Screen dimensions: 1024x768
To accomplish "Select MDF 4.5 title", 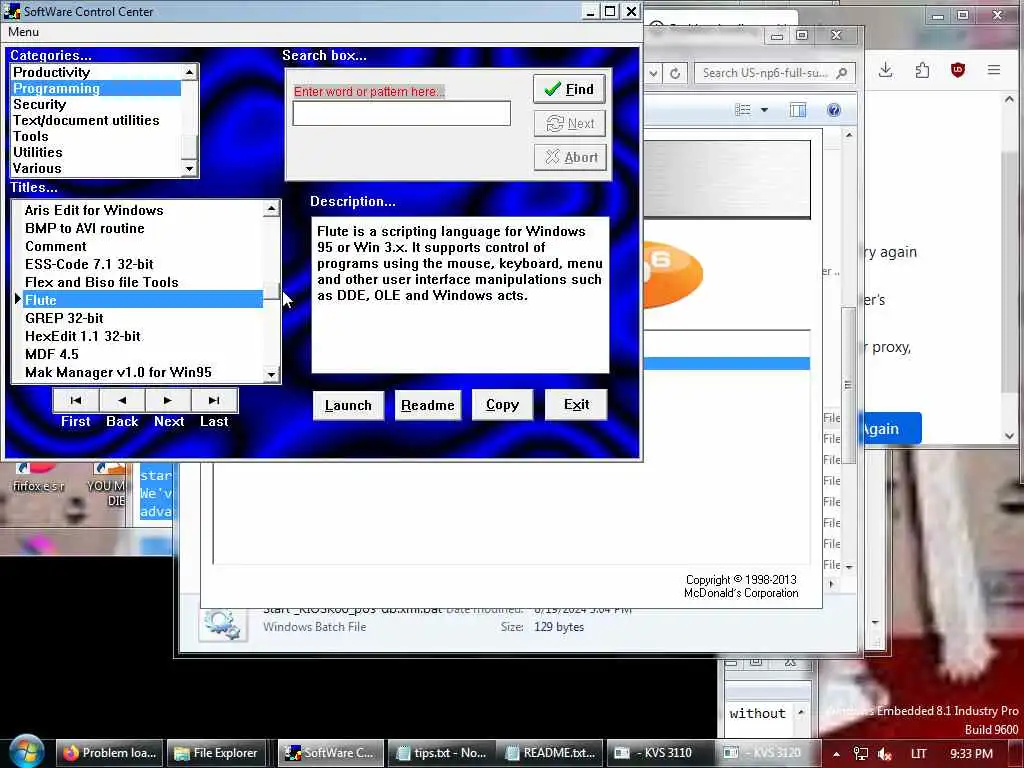I will [142, 354].
